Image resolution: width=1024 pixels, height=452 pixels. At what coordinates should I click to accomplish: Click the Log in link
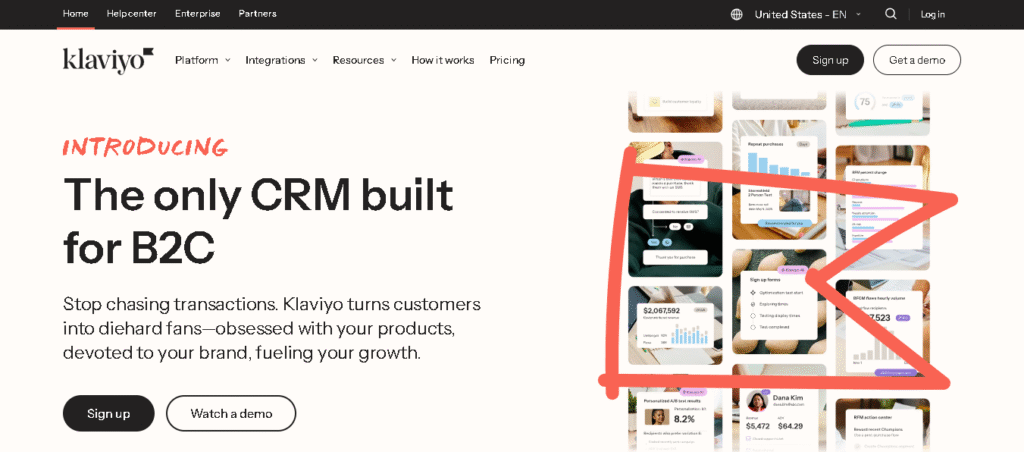pos(932,14)
